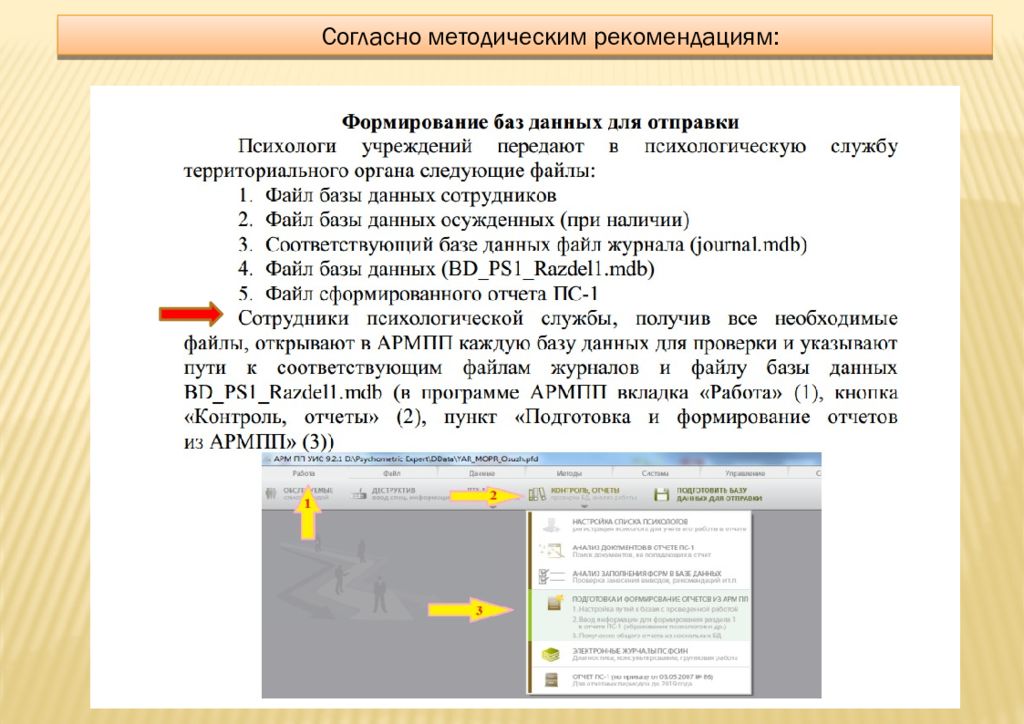Click the red arrow beside the Сотрудники paragraph
The height and width of the screenshot is (724, 1024).
pyautogui.click(x=190, y=315)
